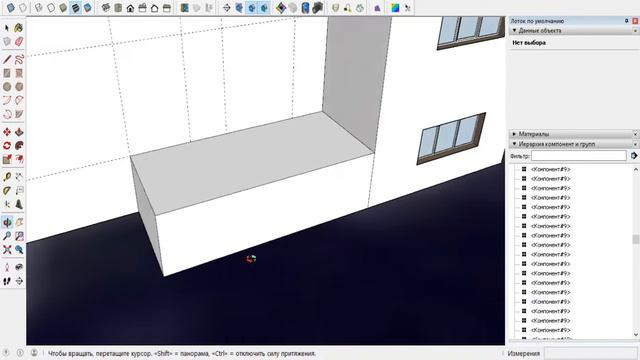The height and width of the screenshot is (360, 640).
Task: Return to the Previous camera view
Action: (19, 249)
